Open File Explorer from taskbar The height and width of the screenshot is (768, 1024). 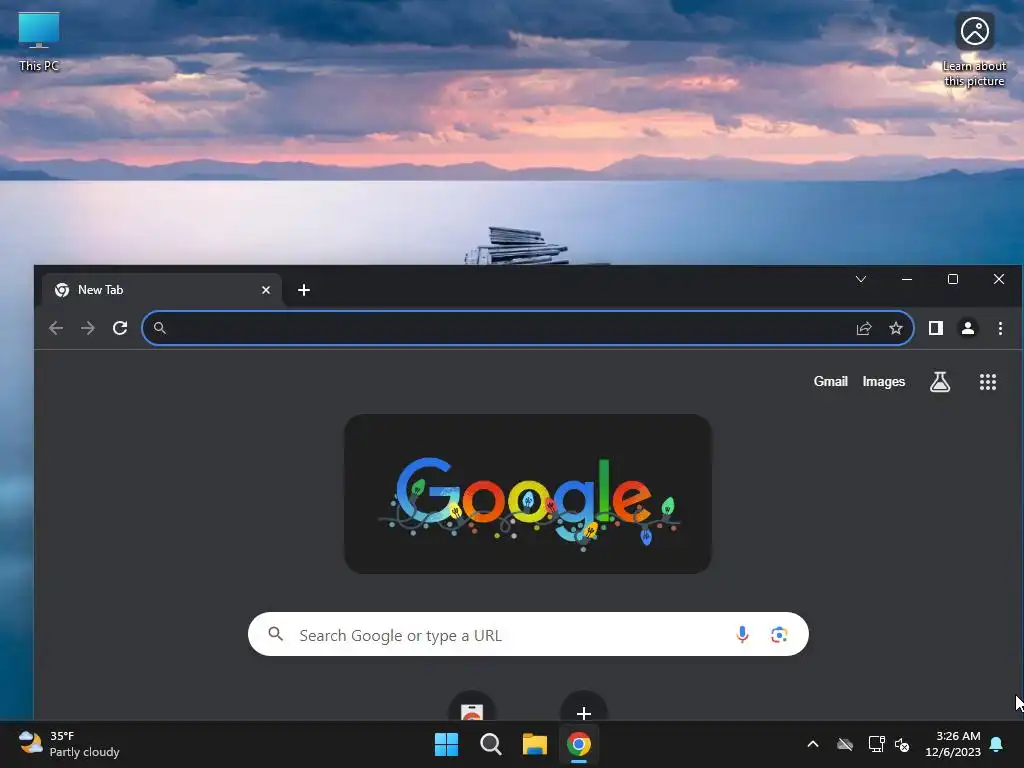click(534, 744)
